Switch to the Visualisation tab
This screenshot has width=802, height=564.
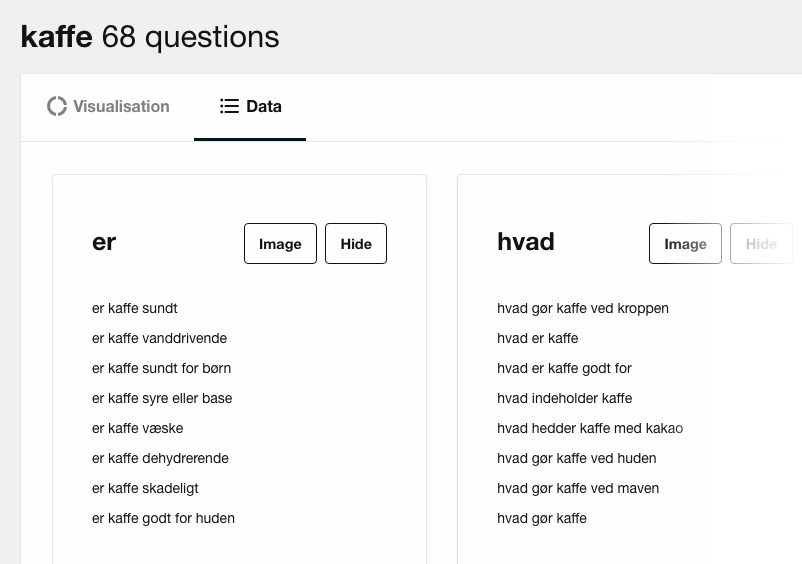(x=109, y=106)
